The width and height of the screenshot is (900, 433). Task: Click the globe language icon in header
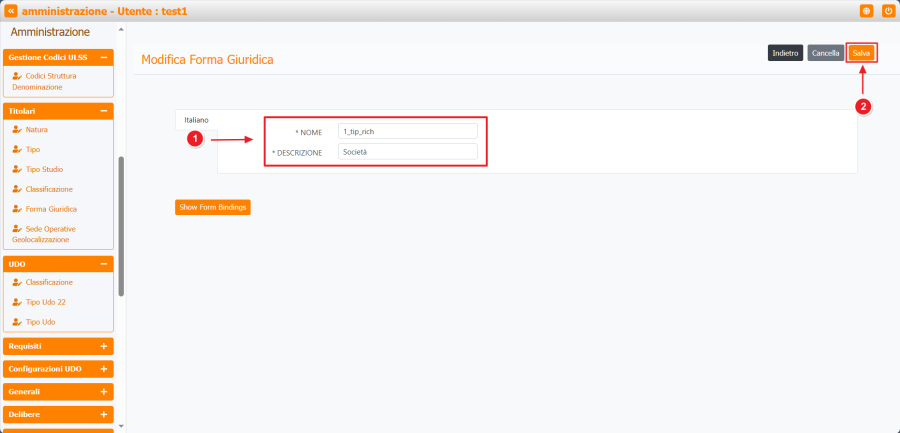coord(866,10)
